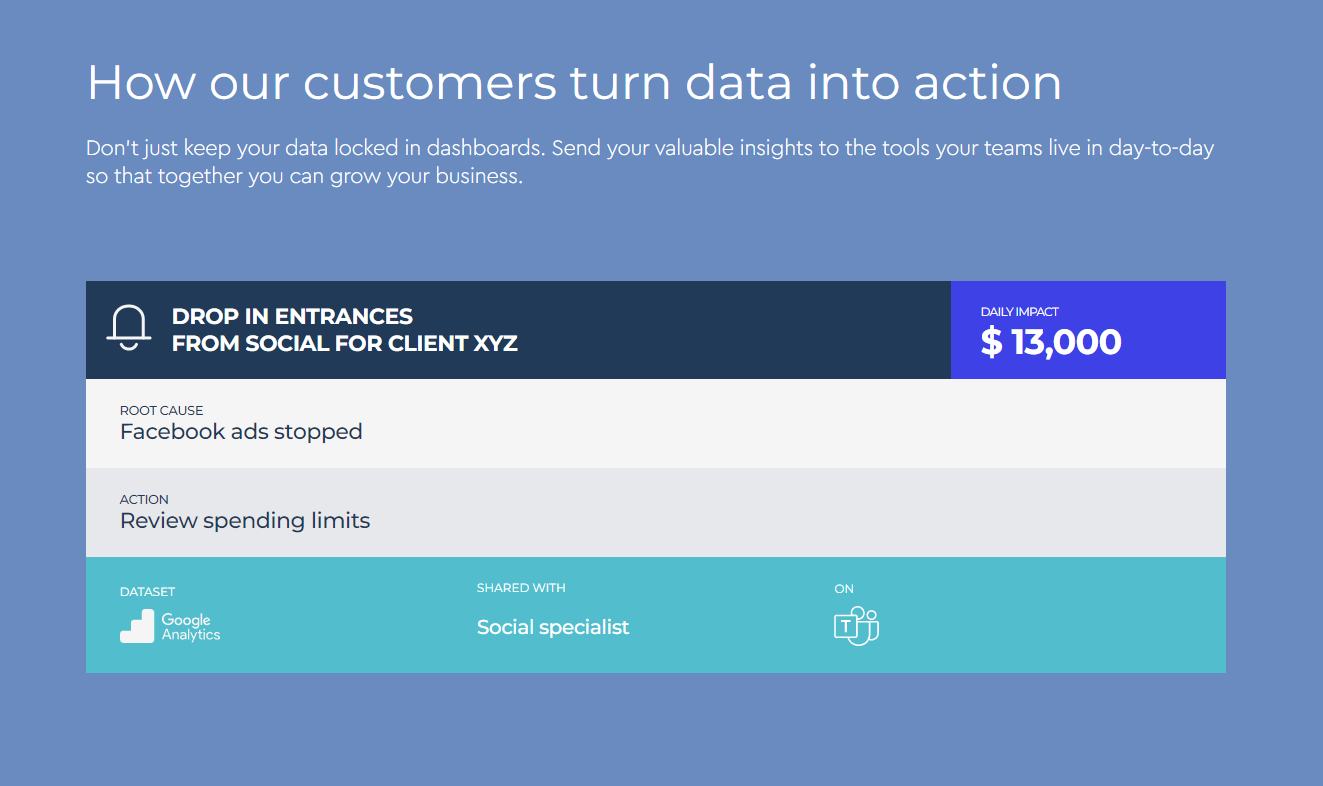The image size is (1323, 786).
Task: Select the "$ 13,000" daily impact value
Action: [x=1051, y=342]
